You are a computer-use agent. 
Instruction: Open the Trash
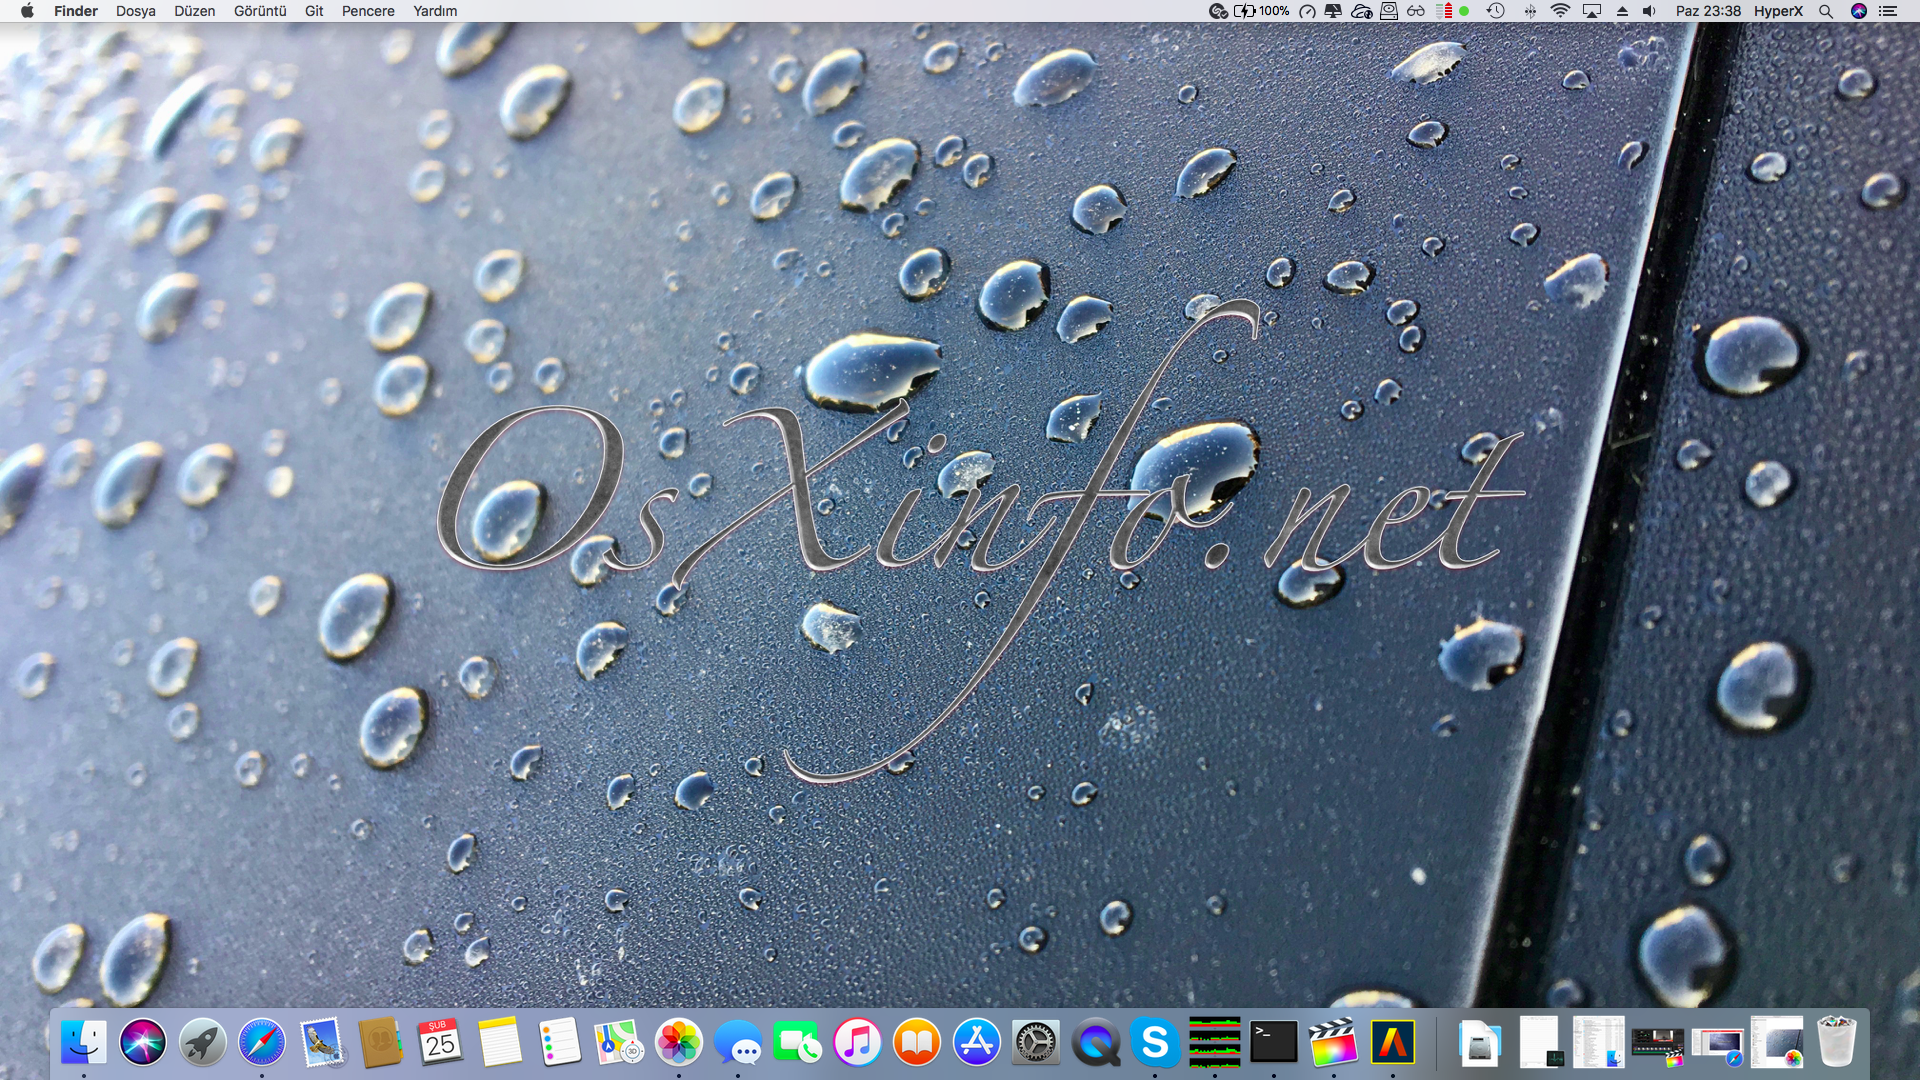click(1836, 1043)
